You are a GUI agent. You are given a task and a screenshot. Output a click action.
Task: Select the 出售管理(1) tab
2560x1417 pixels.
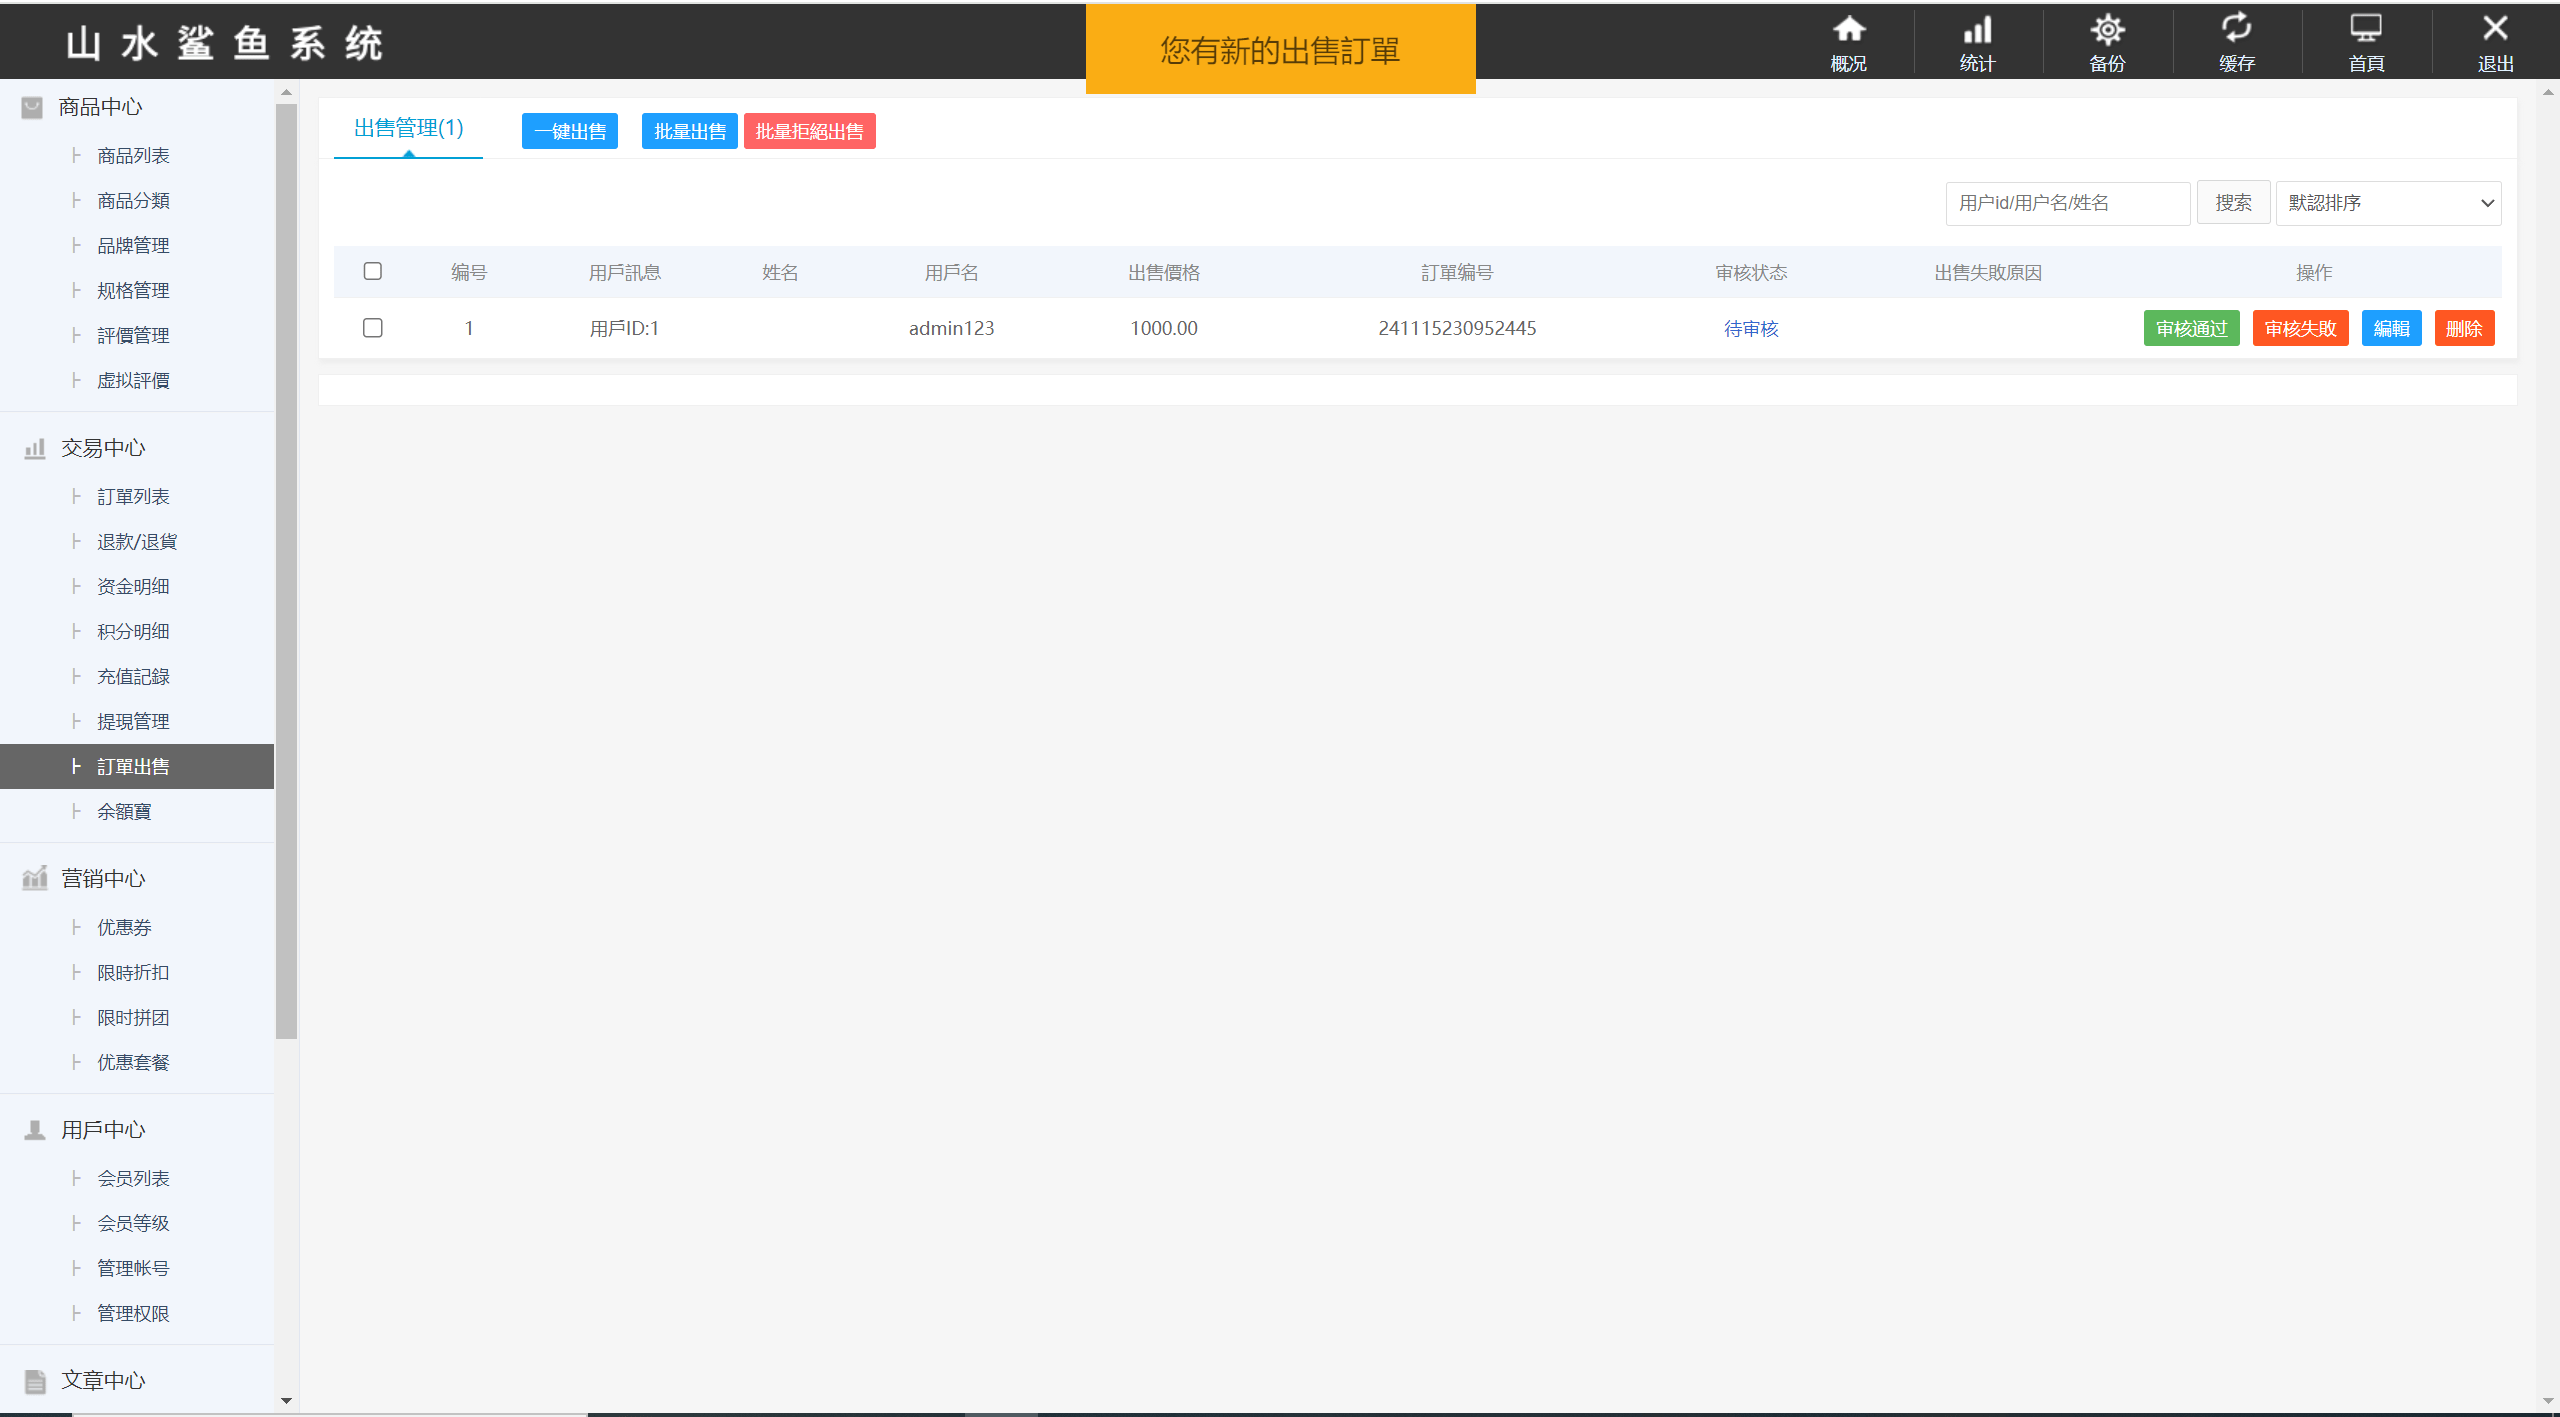pos(408,128)
